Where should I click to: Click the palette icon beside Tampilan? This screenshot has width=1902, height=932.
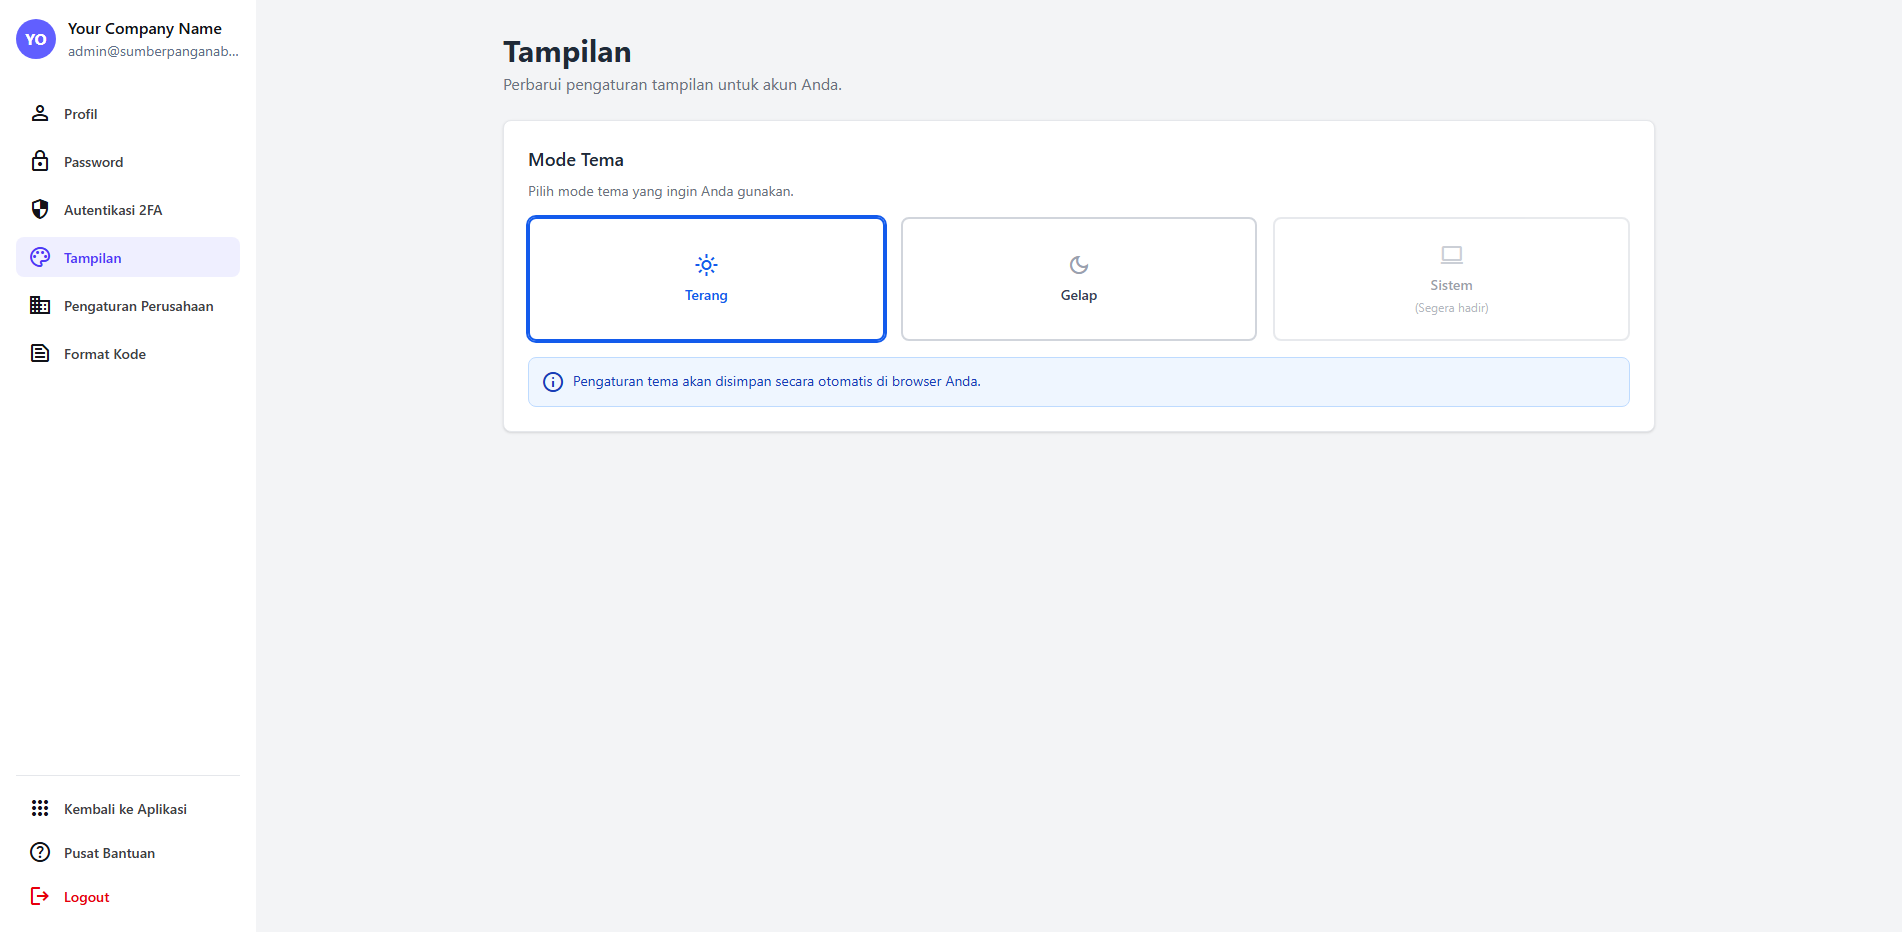[x=40, y=257]
